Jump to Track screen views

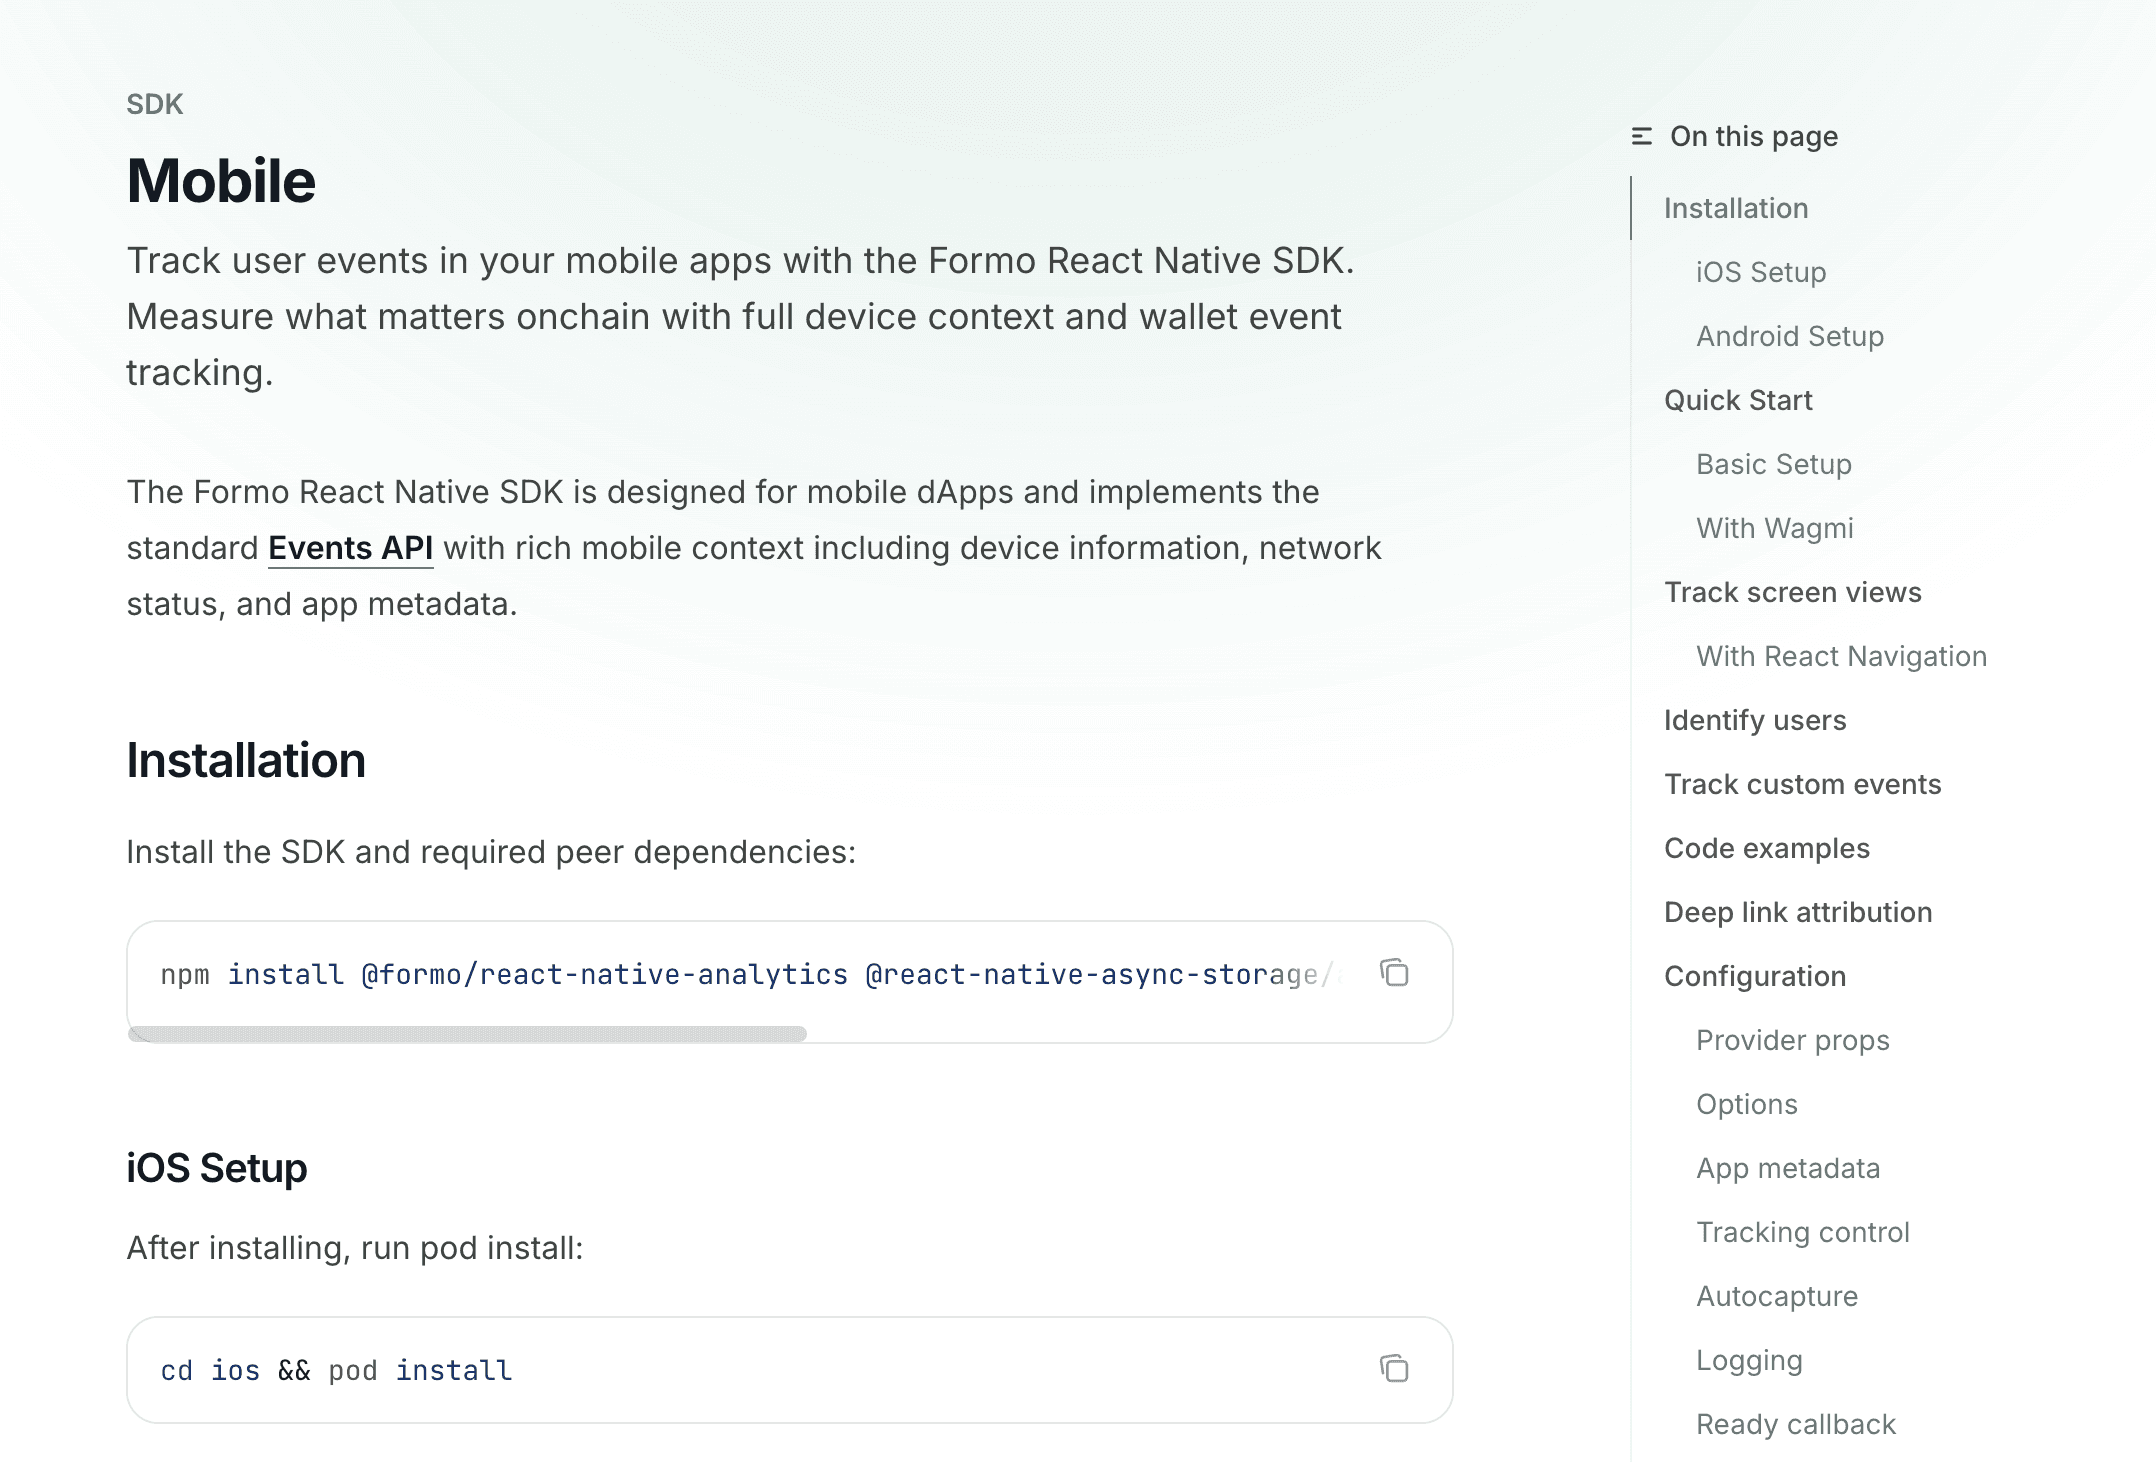click(x=1793, y=592)
